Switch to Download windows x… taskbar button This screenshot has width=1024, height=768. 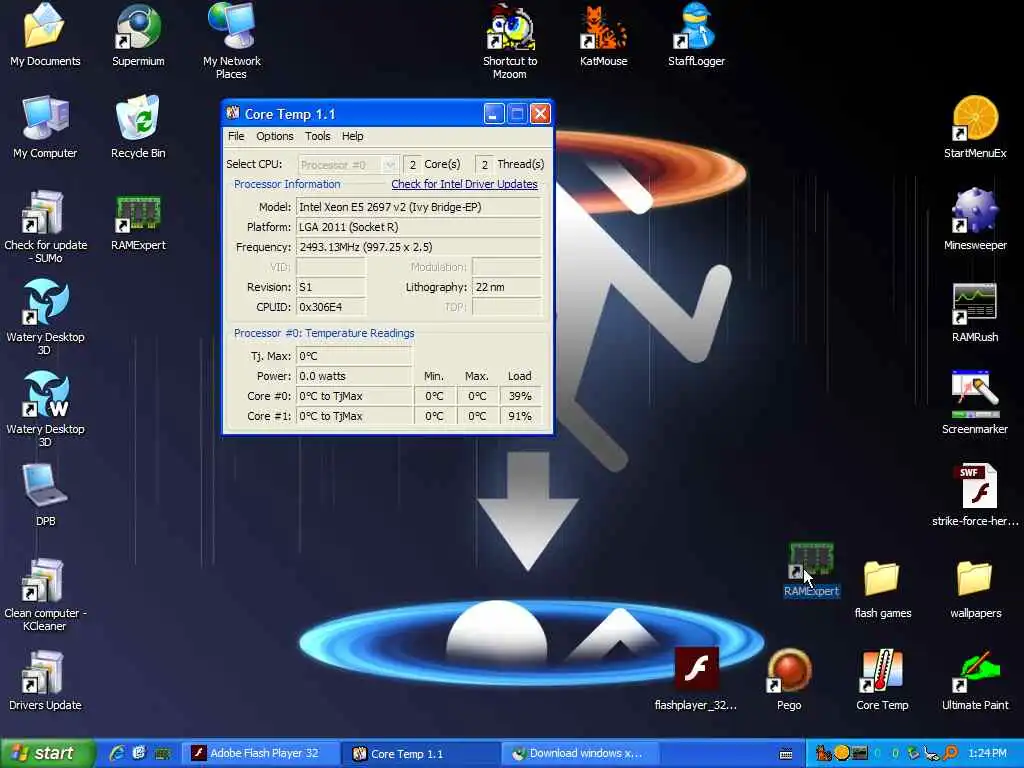[x=581, y=753]
